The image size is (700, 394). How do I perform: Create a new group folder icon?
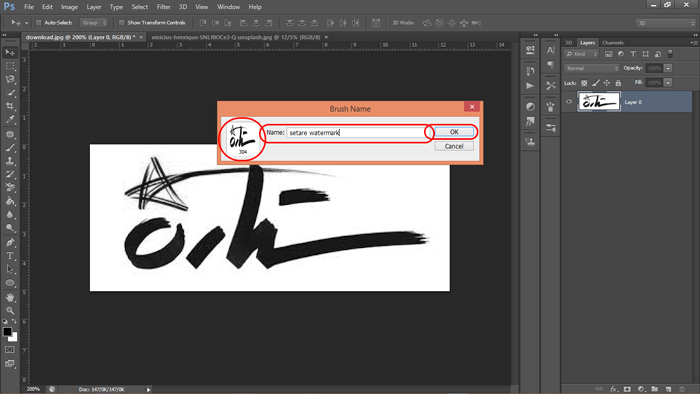[654, 389]
